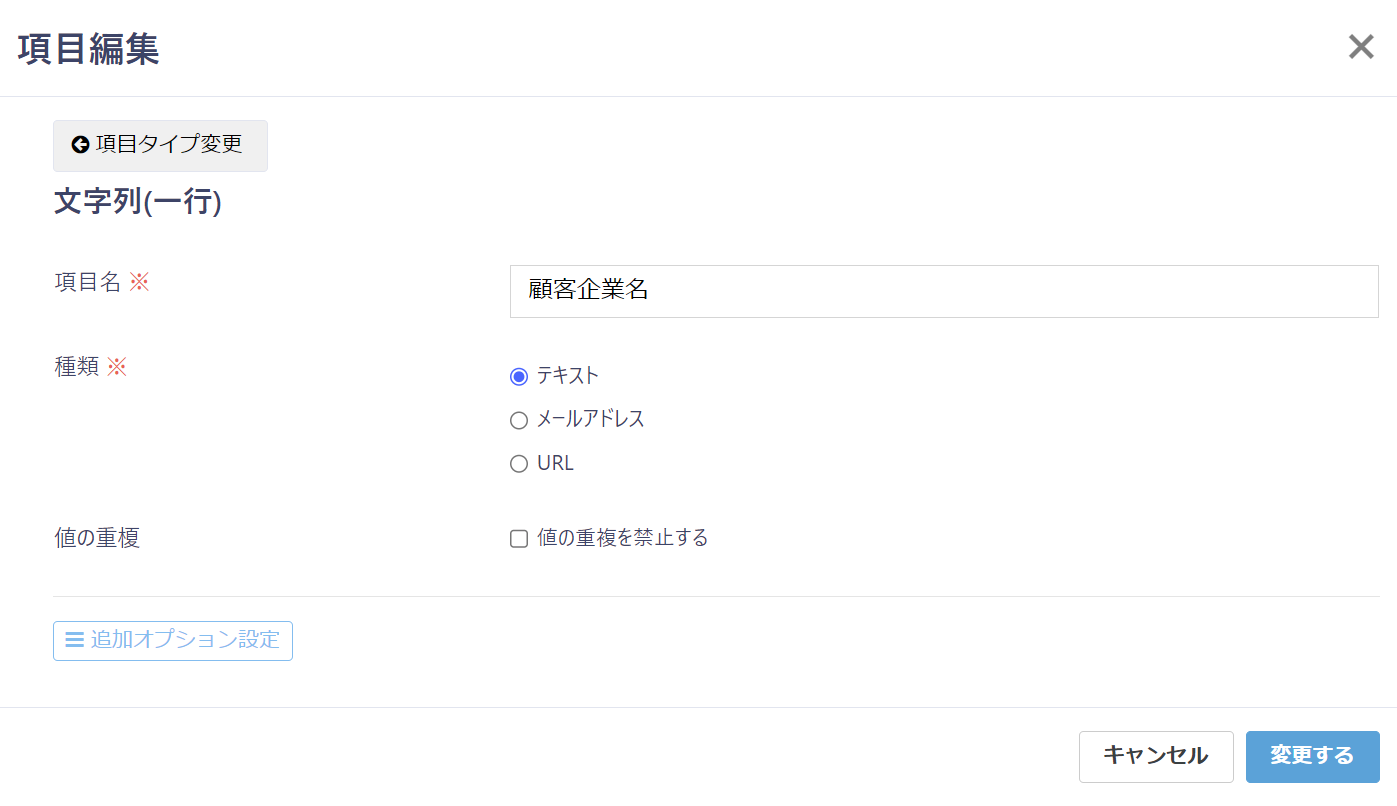Click the 項目編集 dialog title
This screenshot has height=806, width=1397.
(x=88, y=49)
